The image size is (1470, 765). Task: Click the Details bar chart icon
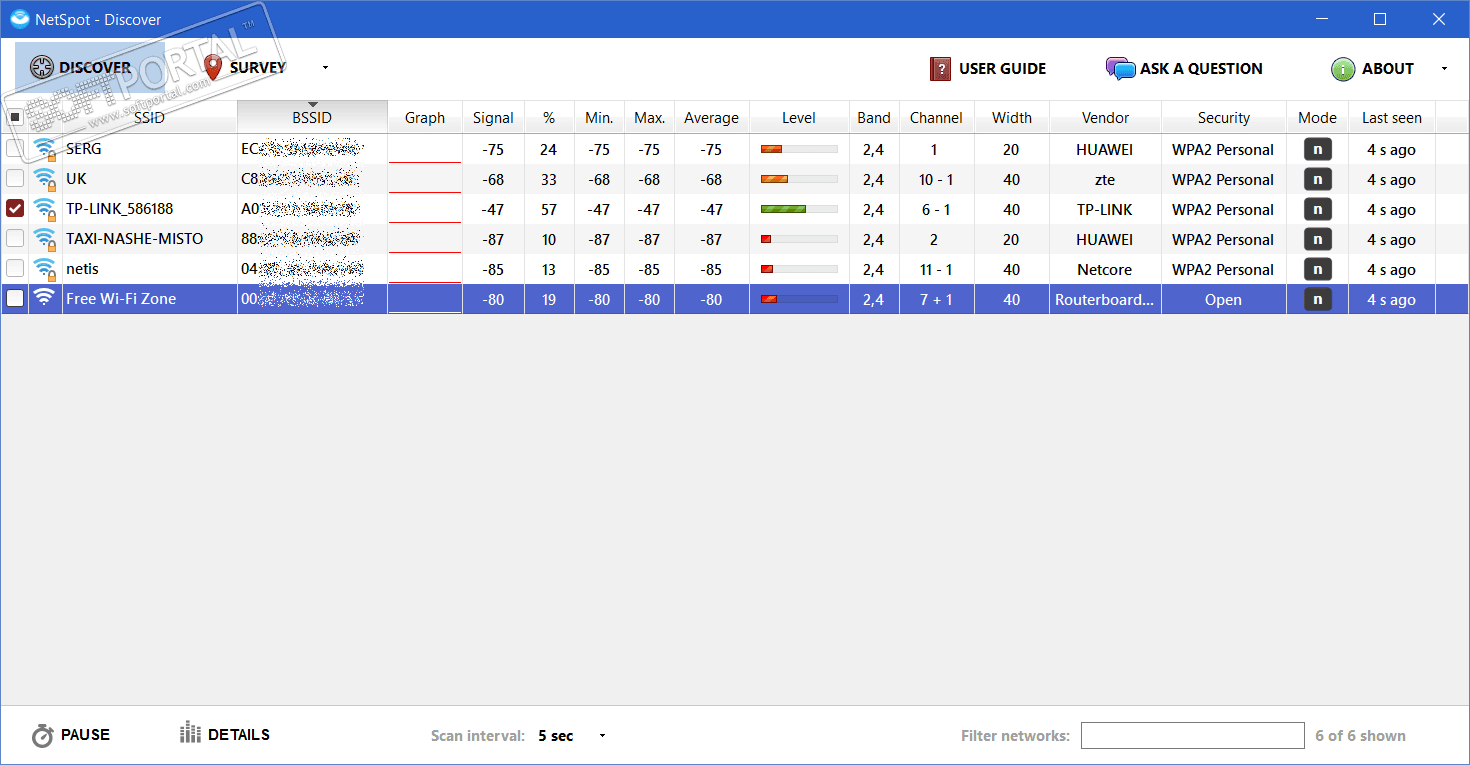190,733
